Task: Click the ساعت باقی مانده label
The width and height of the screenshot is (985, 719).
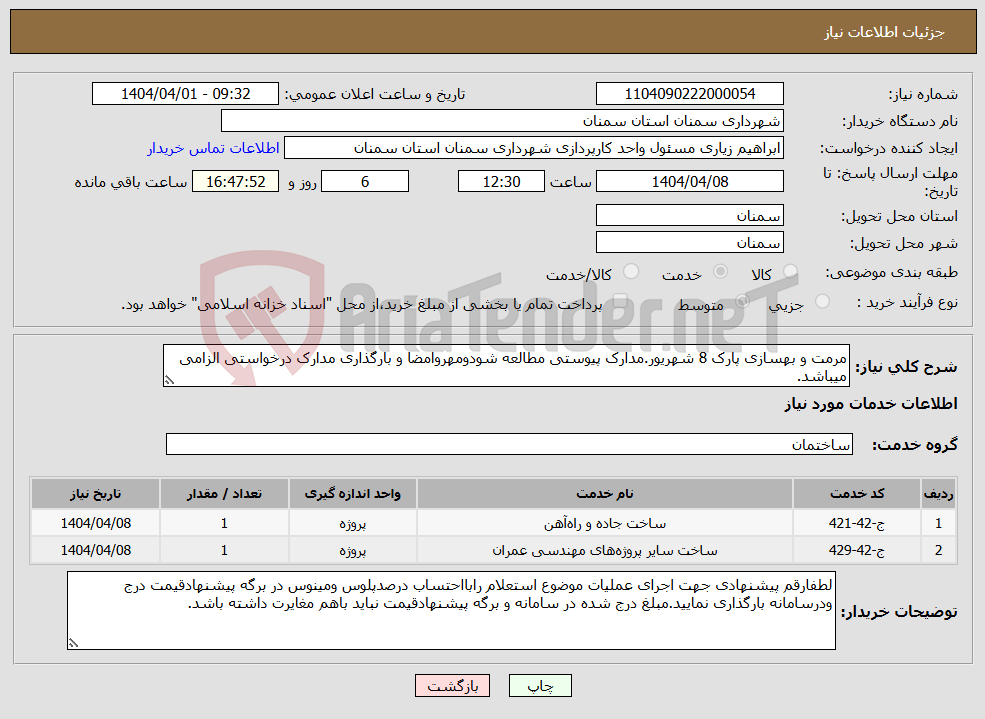Action: click(x=131, y=182)
